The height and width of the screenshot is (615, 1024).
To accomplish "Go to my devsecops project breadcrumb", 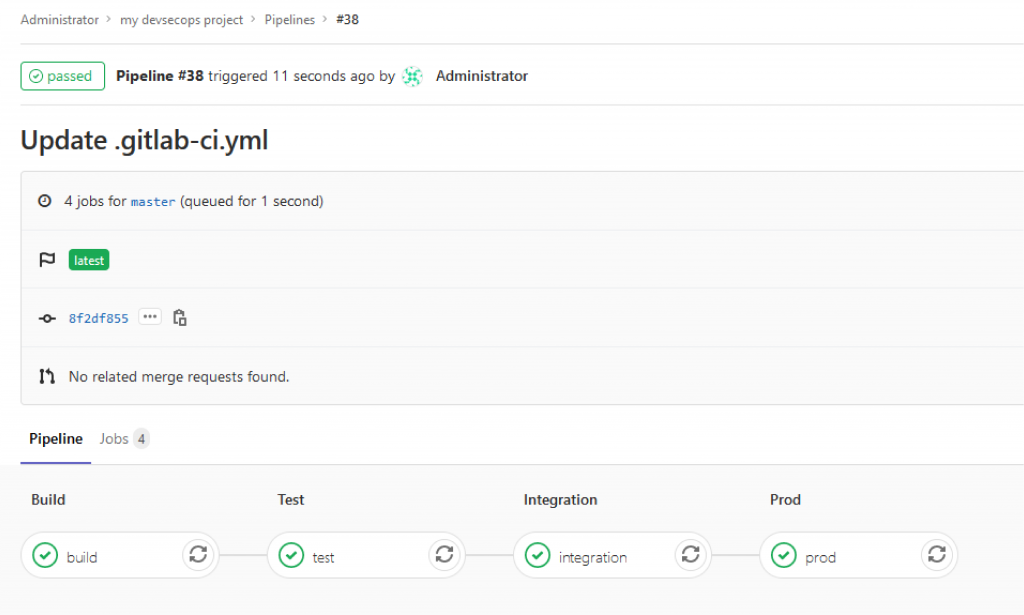I will pyautogui.click(x=181, y=20).
